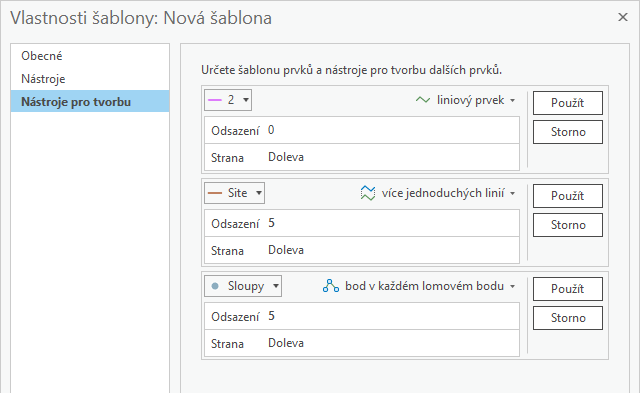The width and height of the screenshot is (640, 393).
Task: Close the Vlastnosti šablony dialog
Action: (622, 17)
